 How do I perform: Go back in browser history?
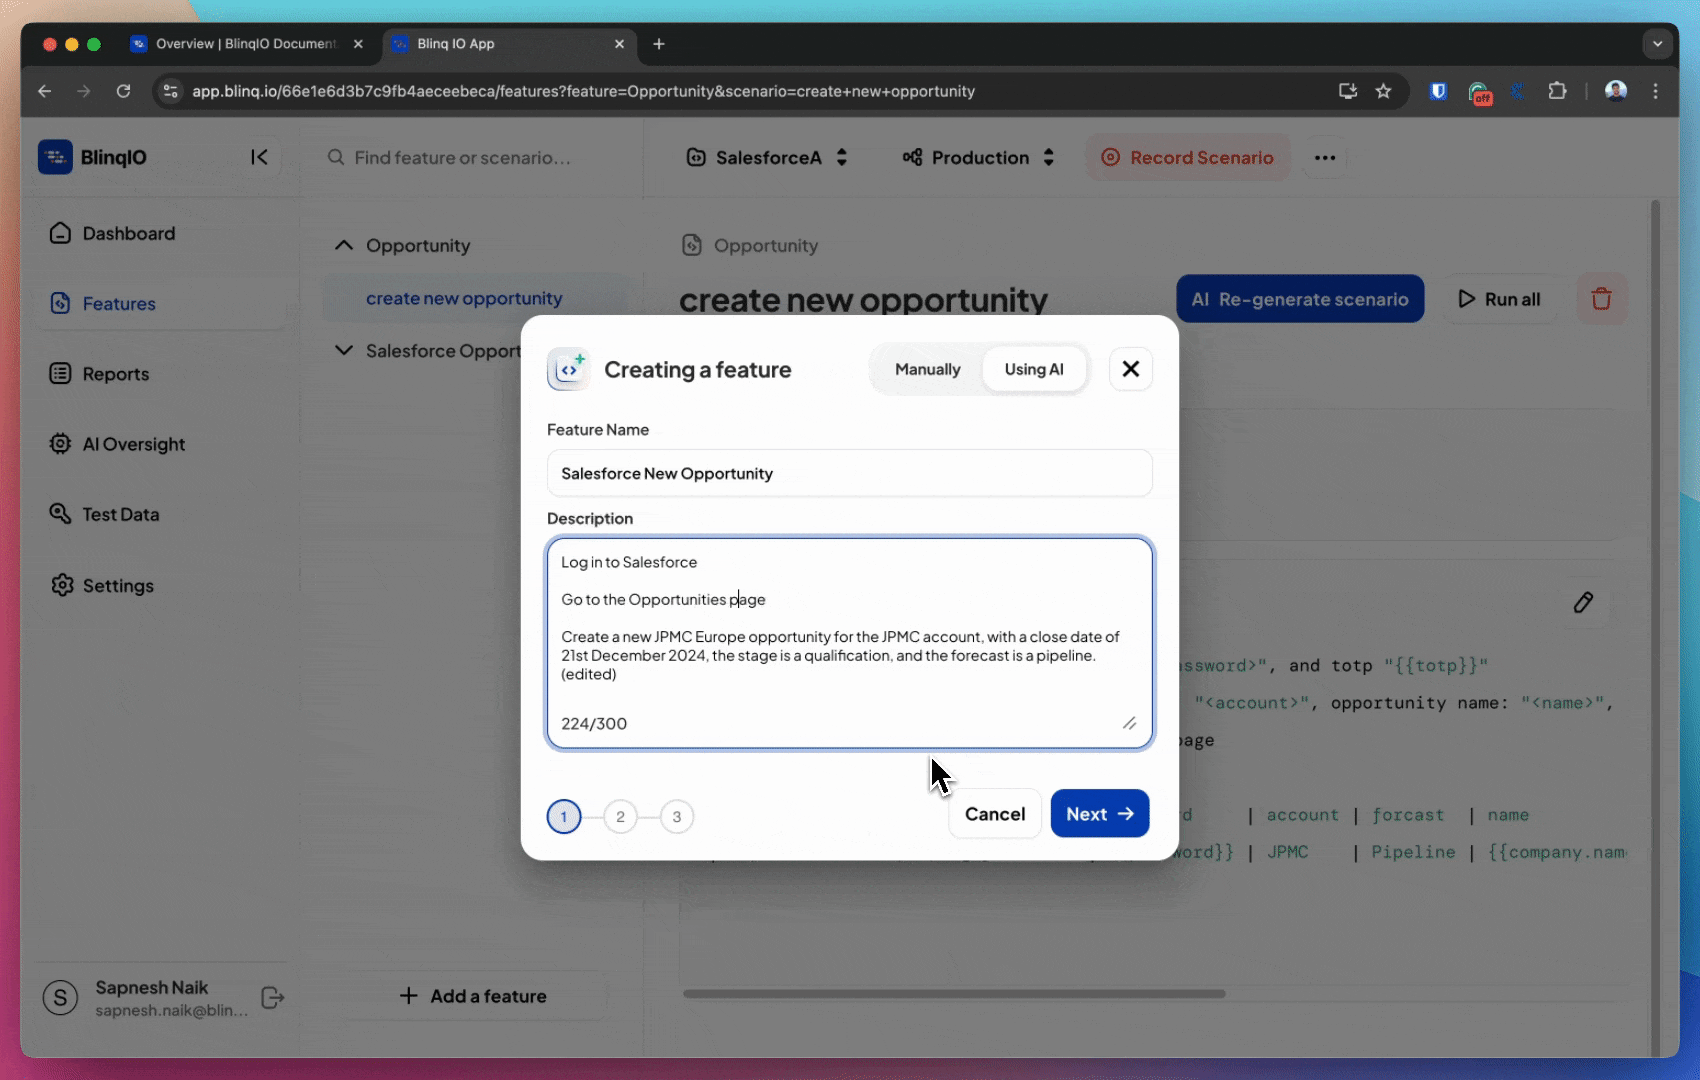[45, 91]
